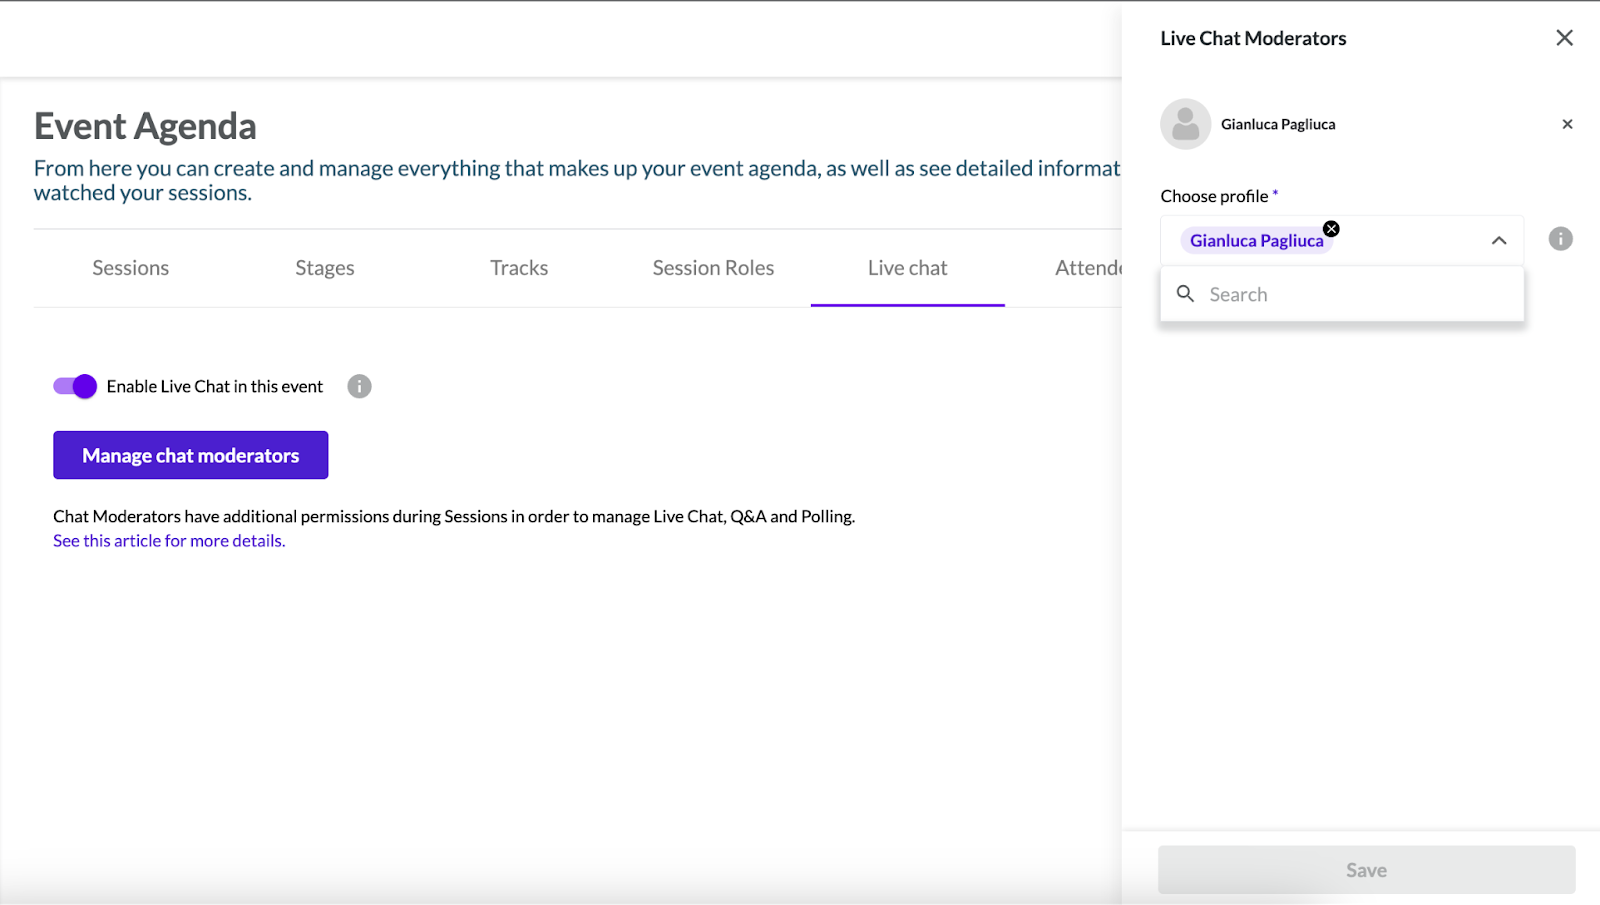Click the placeholder avatar for Gianluca Pagliuca
Screen dimensions: 1600x905
point(1185,123)
